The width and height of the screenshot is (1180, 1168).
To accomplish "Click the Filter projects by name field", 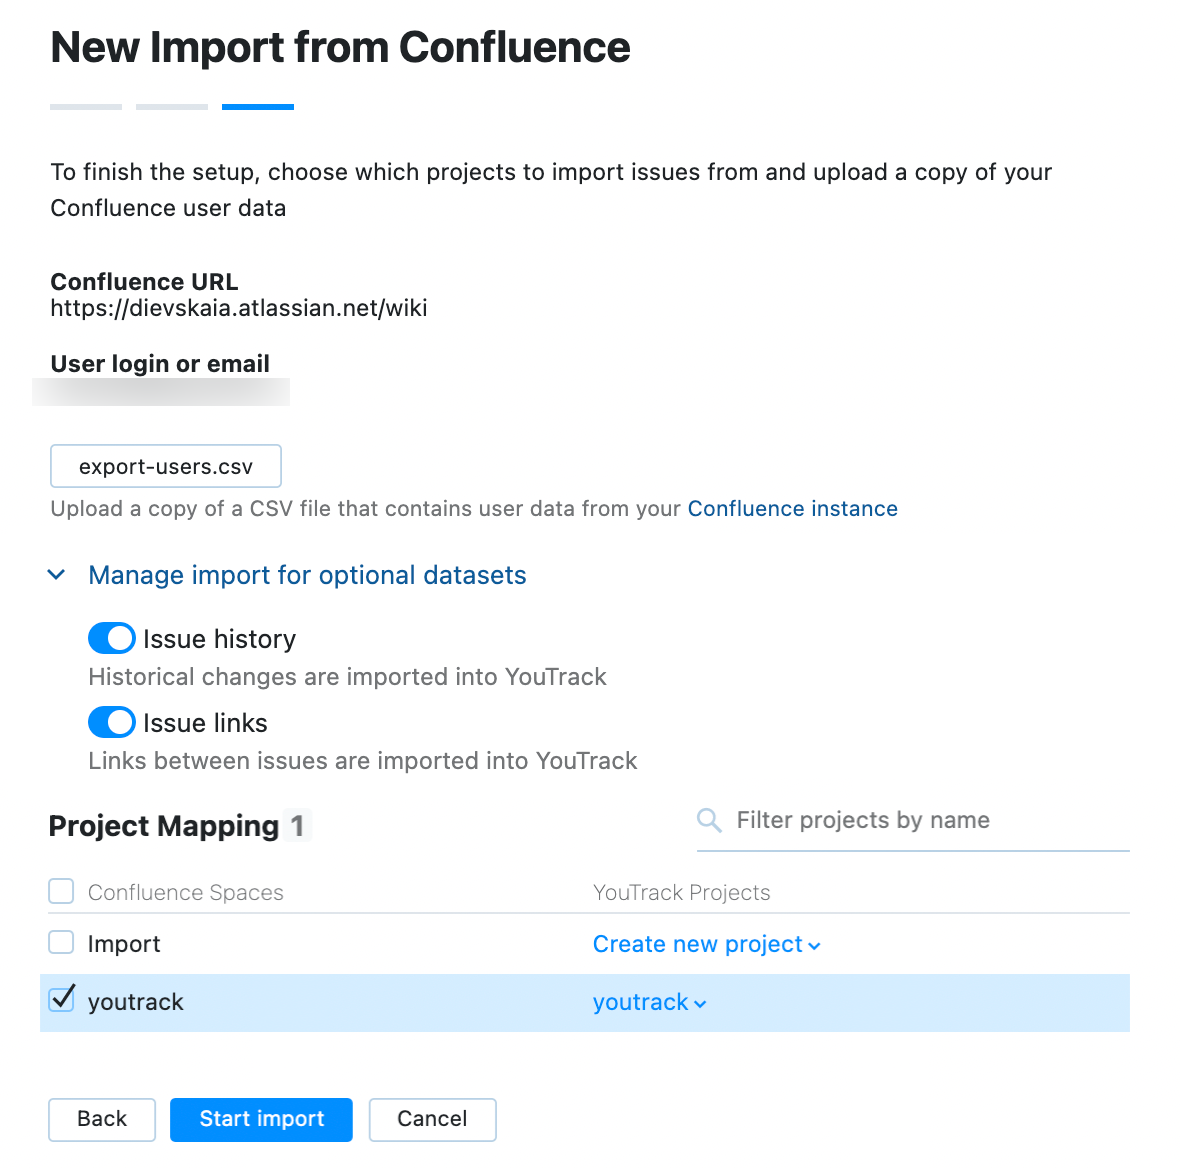I will [862, 820].
